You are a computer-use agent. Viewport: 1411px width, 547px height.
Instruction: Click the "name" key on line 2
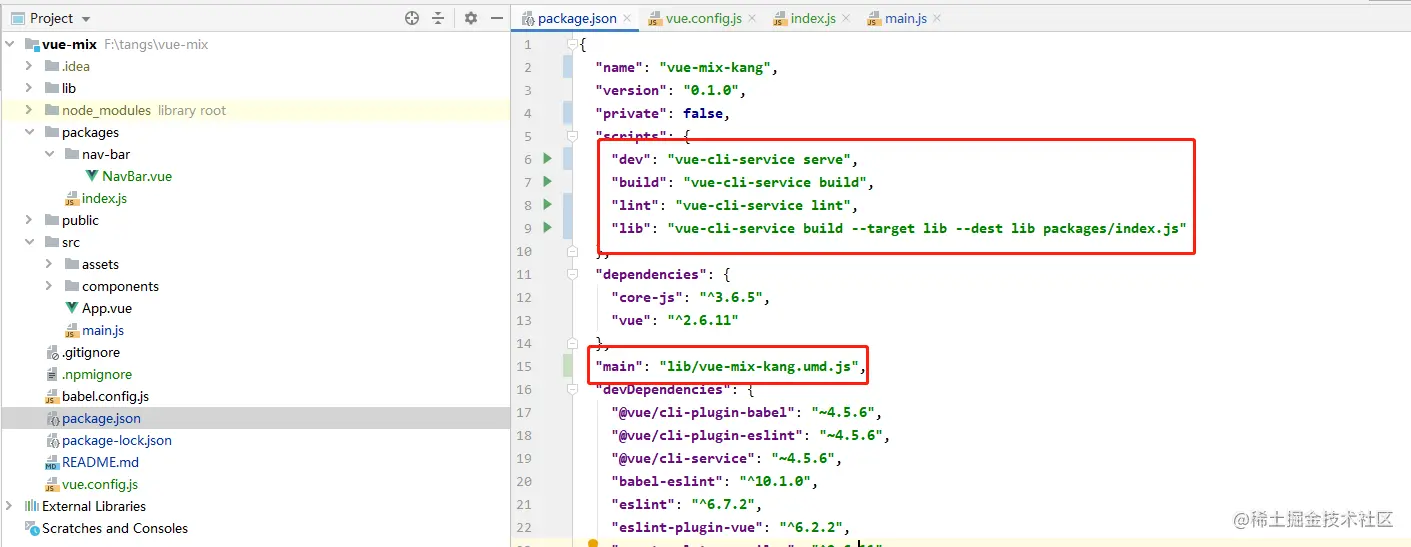click(619, 67)
